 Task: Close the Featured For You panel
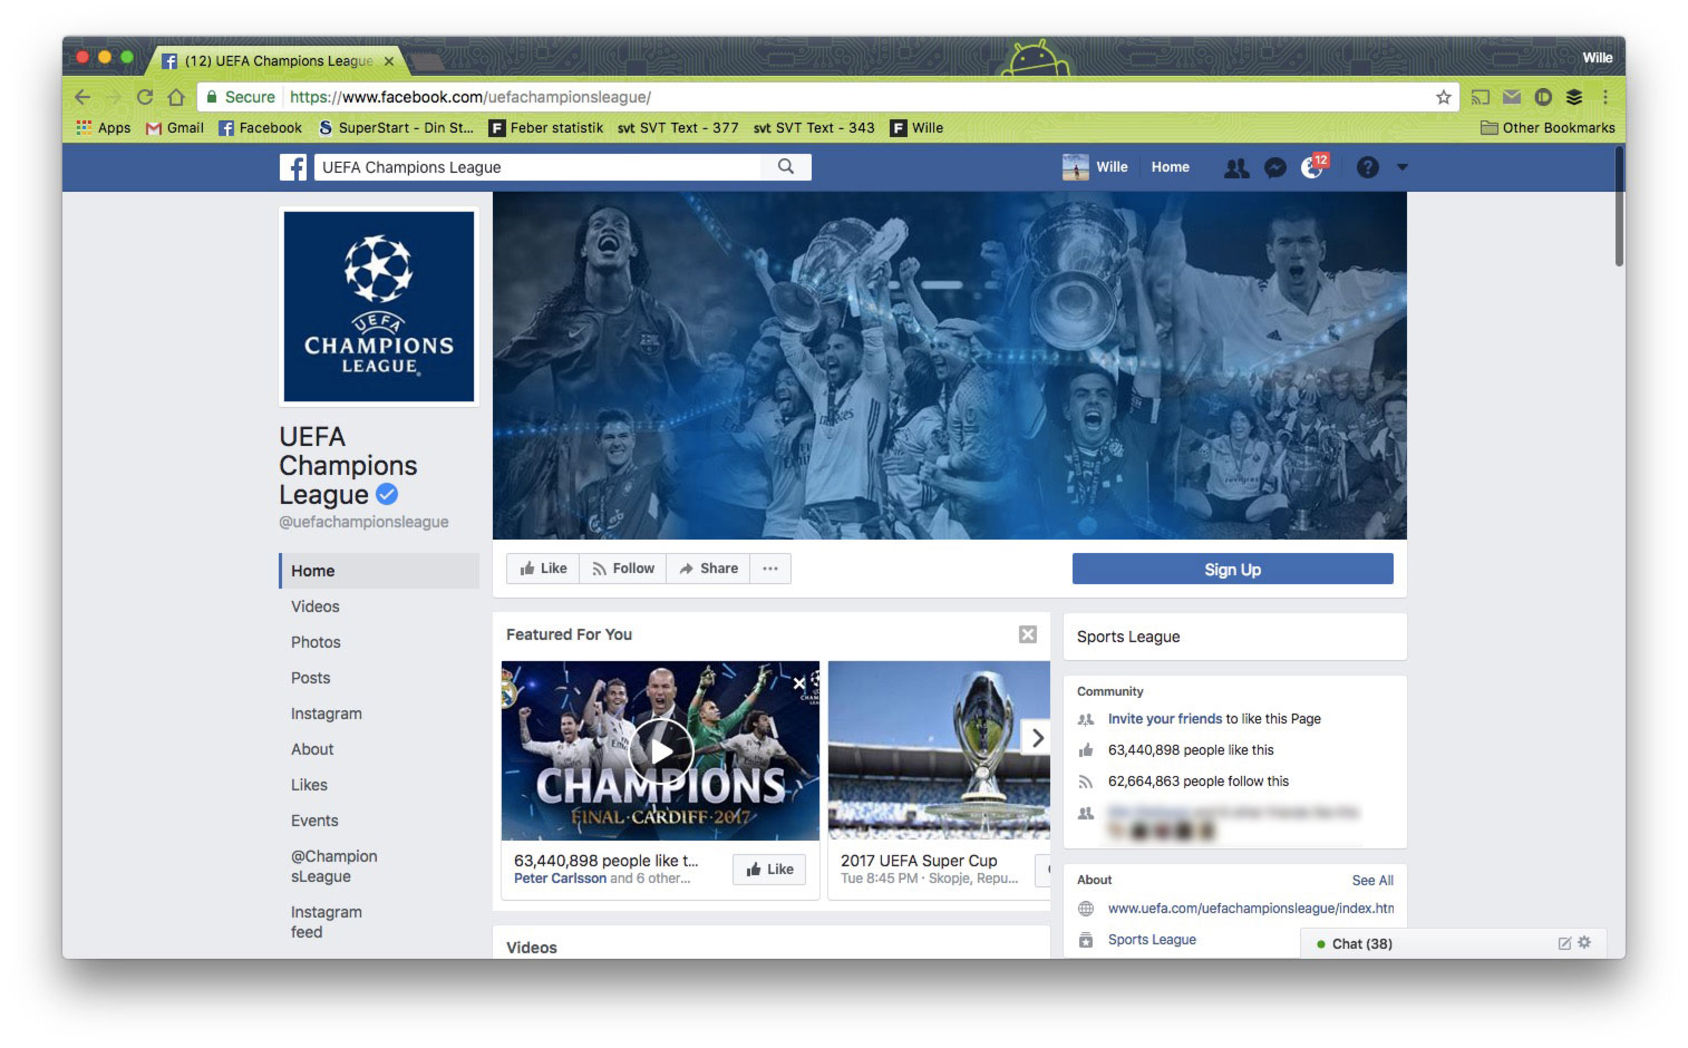pyautogui.click(x=1028, y=635)
